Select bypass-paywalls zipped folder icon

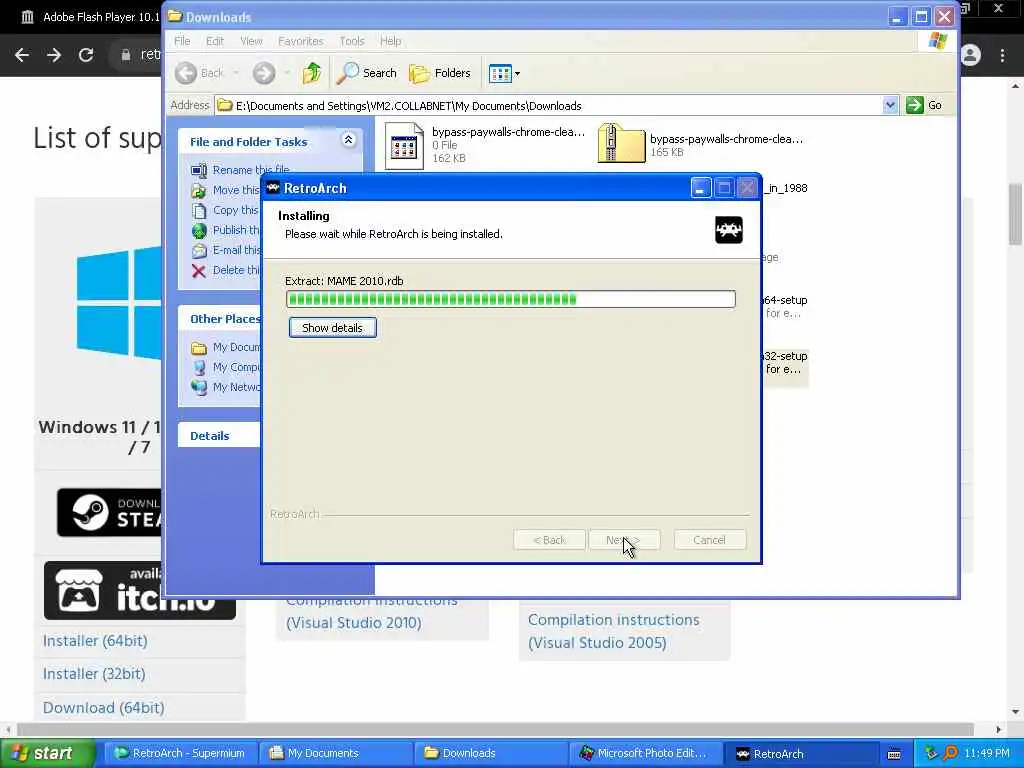pos(621,143)
